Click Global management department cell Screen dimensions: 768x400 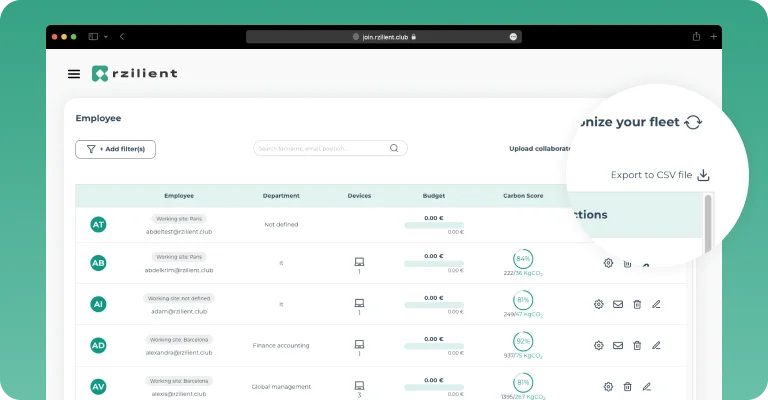coord(281,386)
